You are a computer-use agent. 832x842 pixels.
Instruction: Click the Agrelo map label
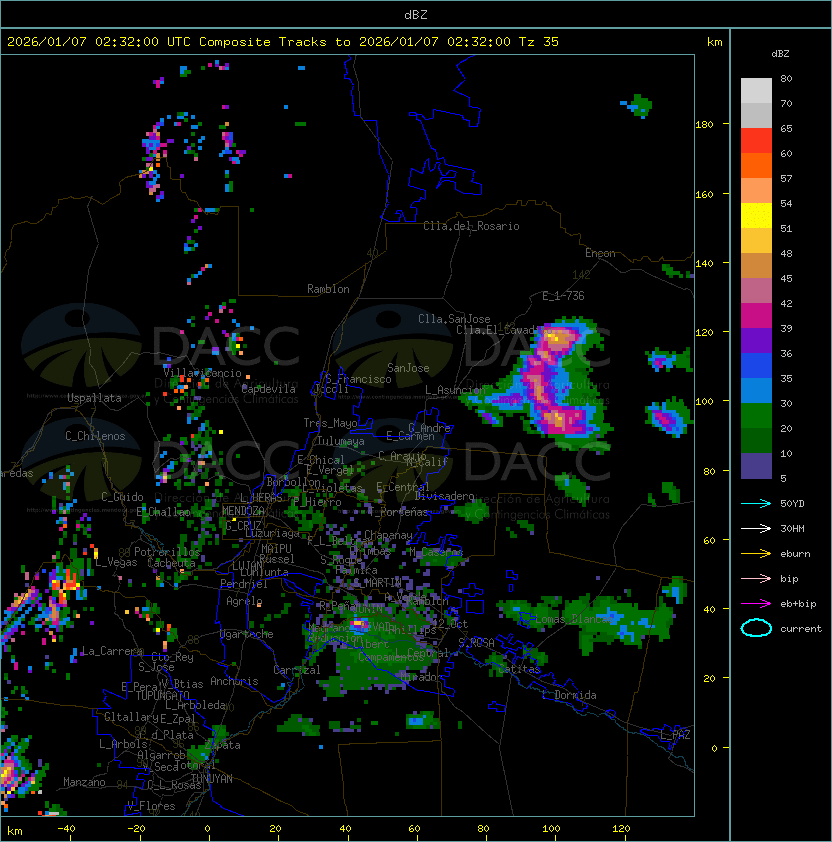[x=244, y=601]
